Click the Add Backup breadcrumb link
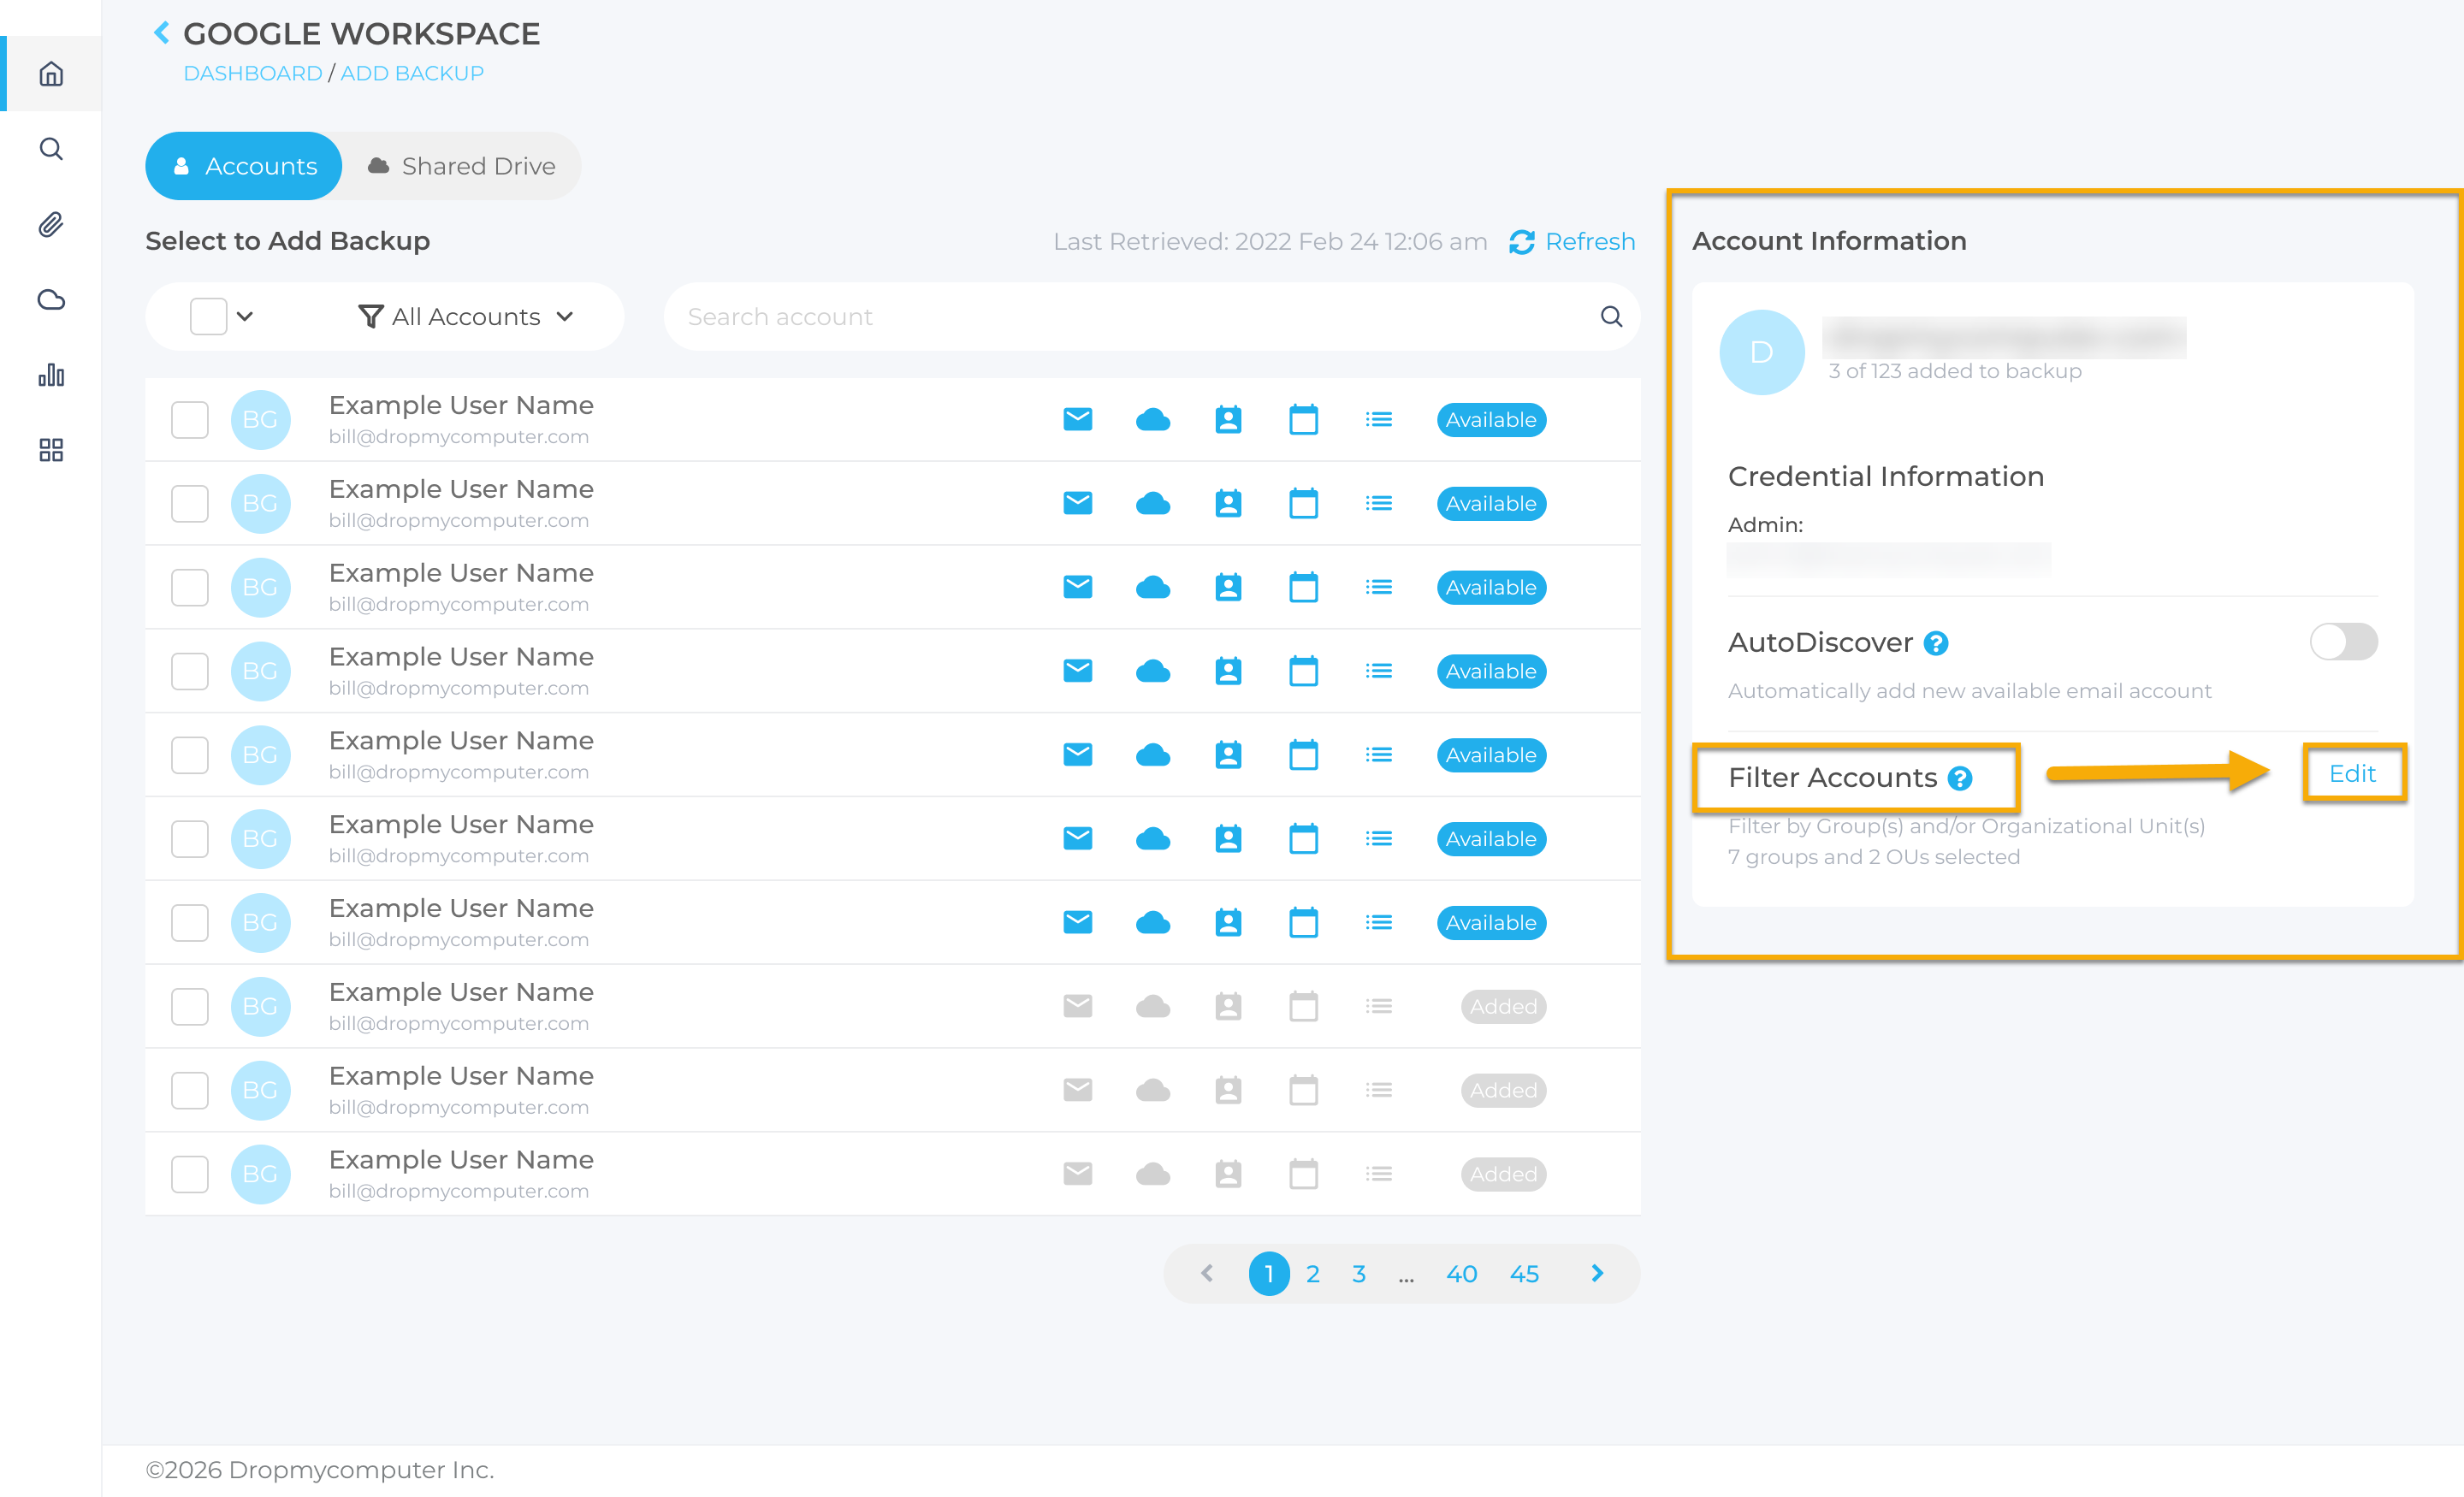Screen dimensions: 2464x1497 [412, 73]
